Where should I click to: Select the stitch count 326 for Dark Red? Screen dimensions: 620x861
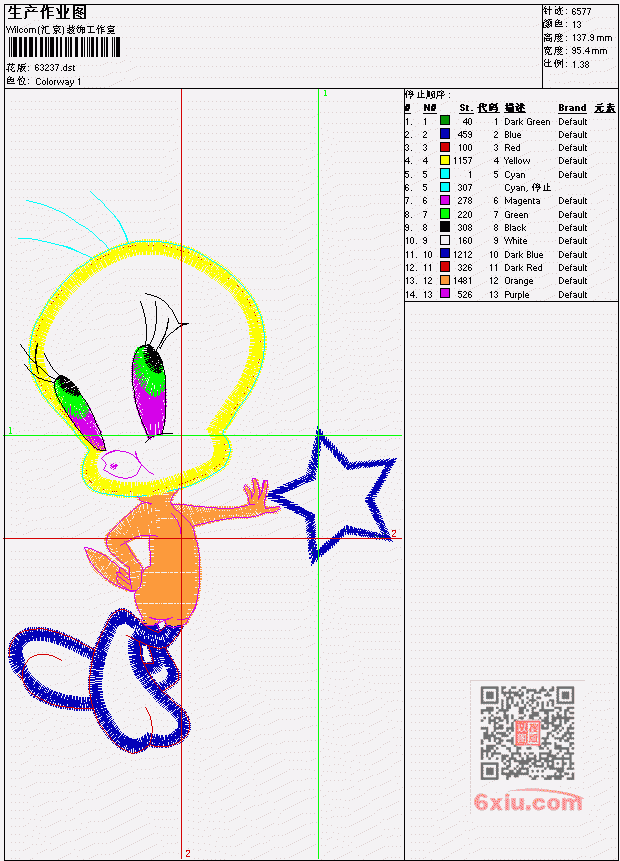(465, 268)
